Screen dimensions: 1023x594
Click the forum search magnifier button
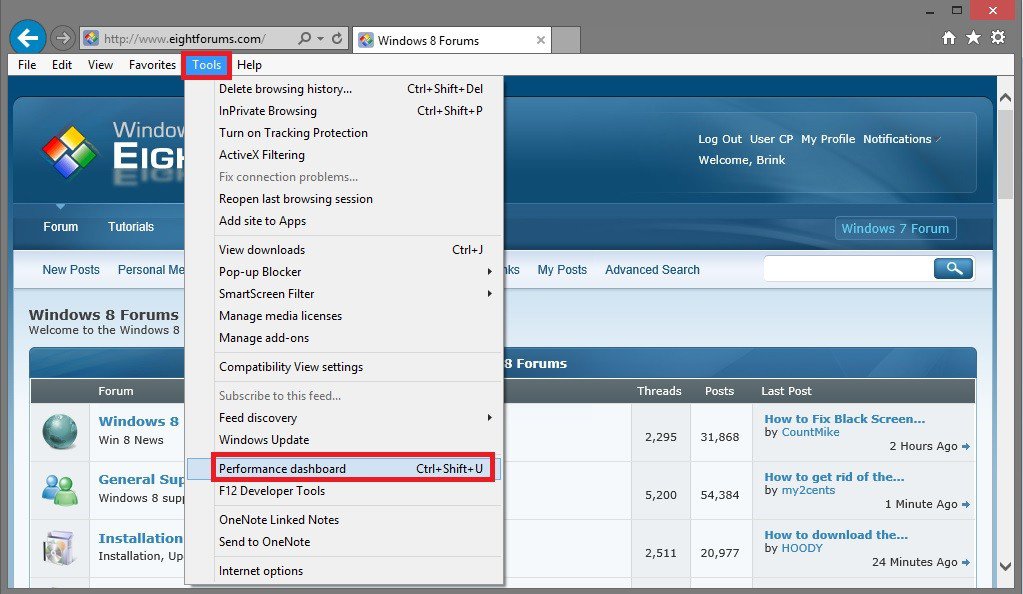pos(953,268)
